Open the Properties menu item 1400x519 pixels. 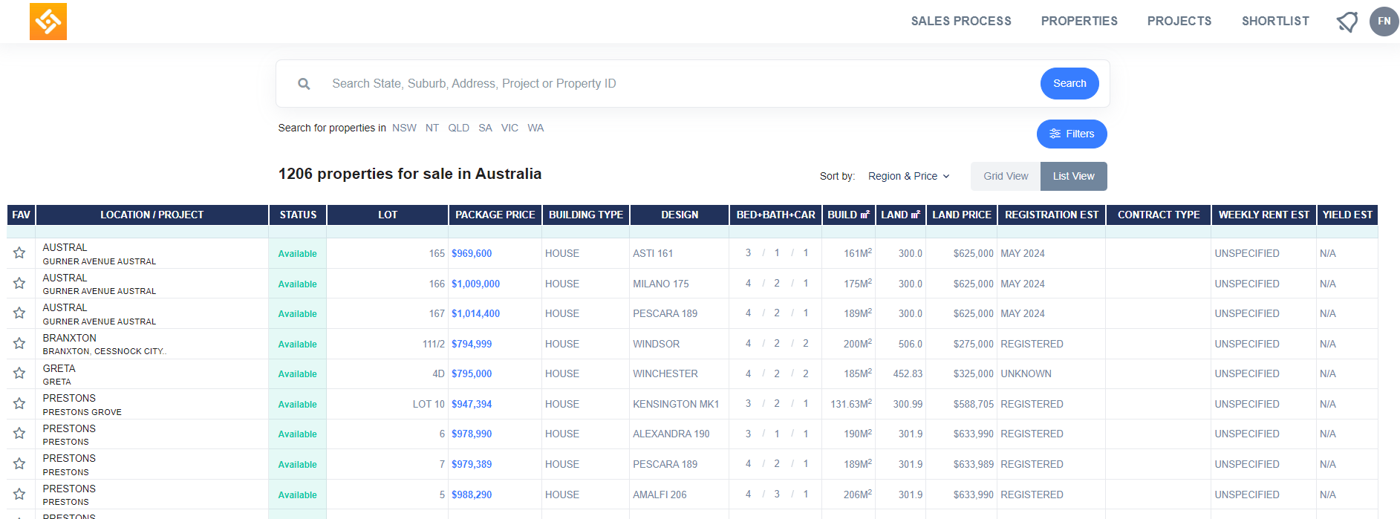(1079, 21)
